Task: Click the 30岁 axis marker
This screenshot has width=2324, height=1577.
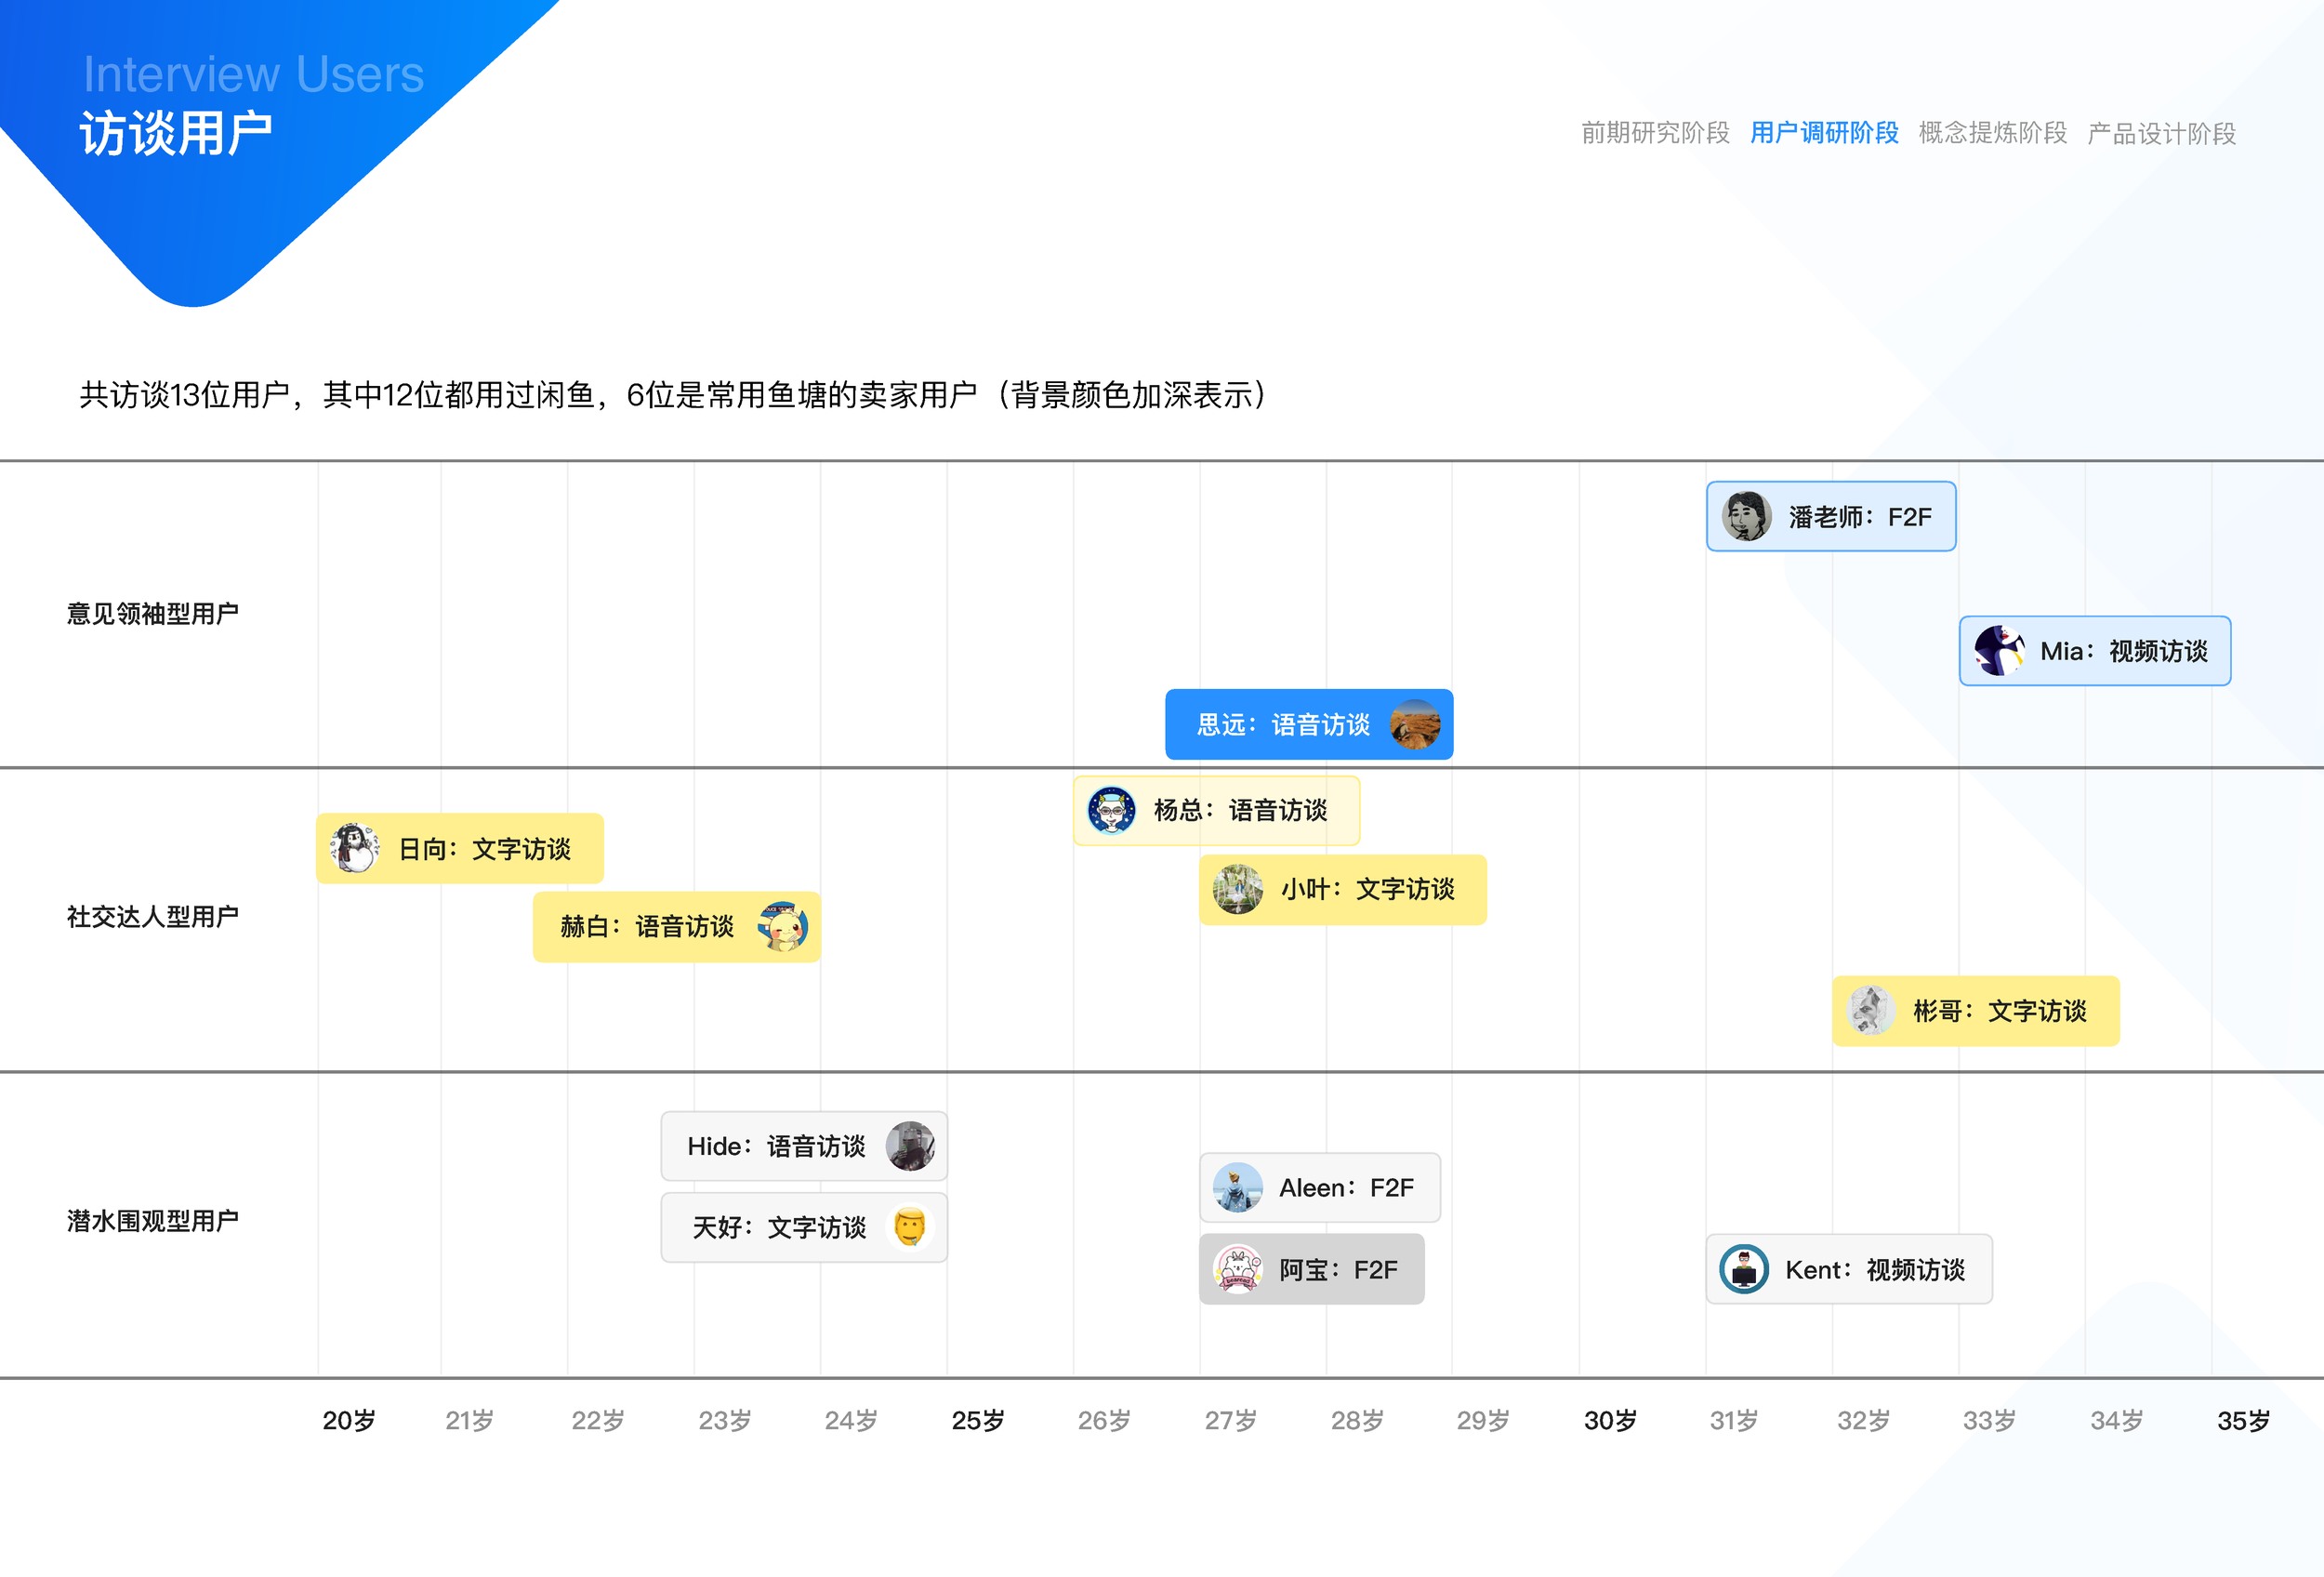Action: point(1610,1420)
